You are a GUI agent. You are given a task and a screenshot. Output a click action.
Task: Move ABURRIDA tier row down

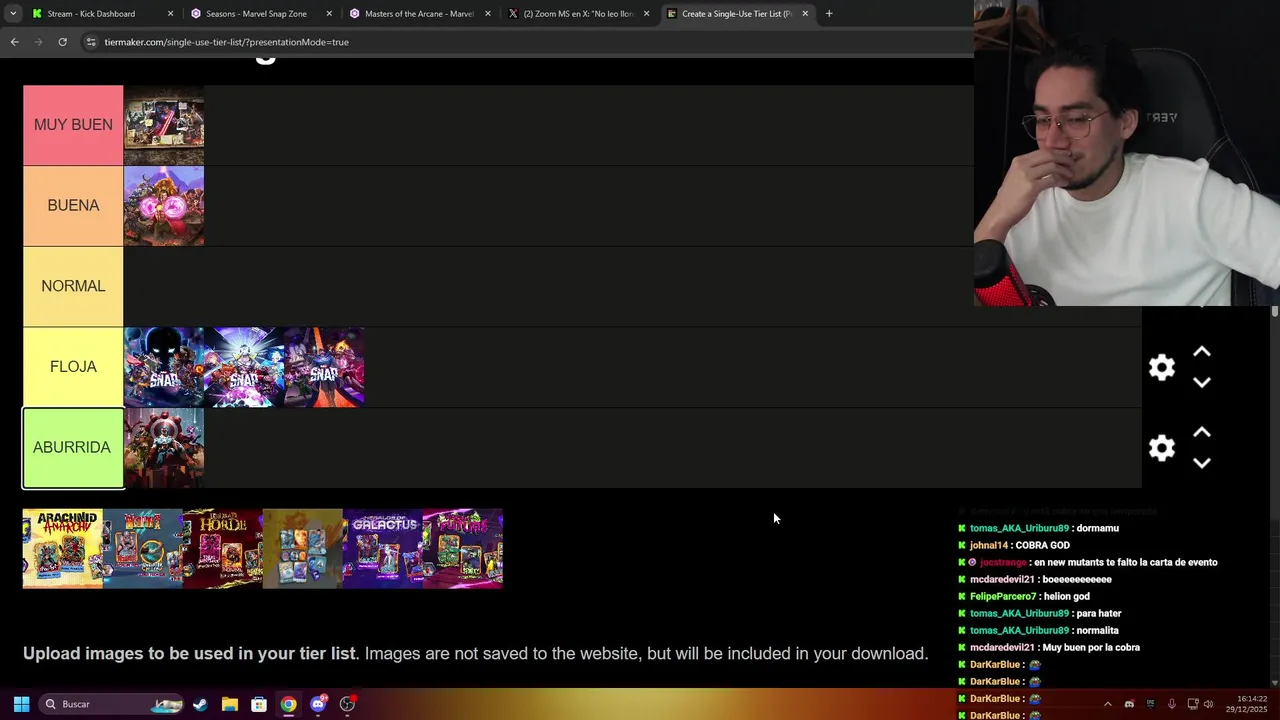click(x=1202, y=463)
